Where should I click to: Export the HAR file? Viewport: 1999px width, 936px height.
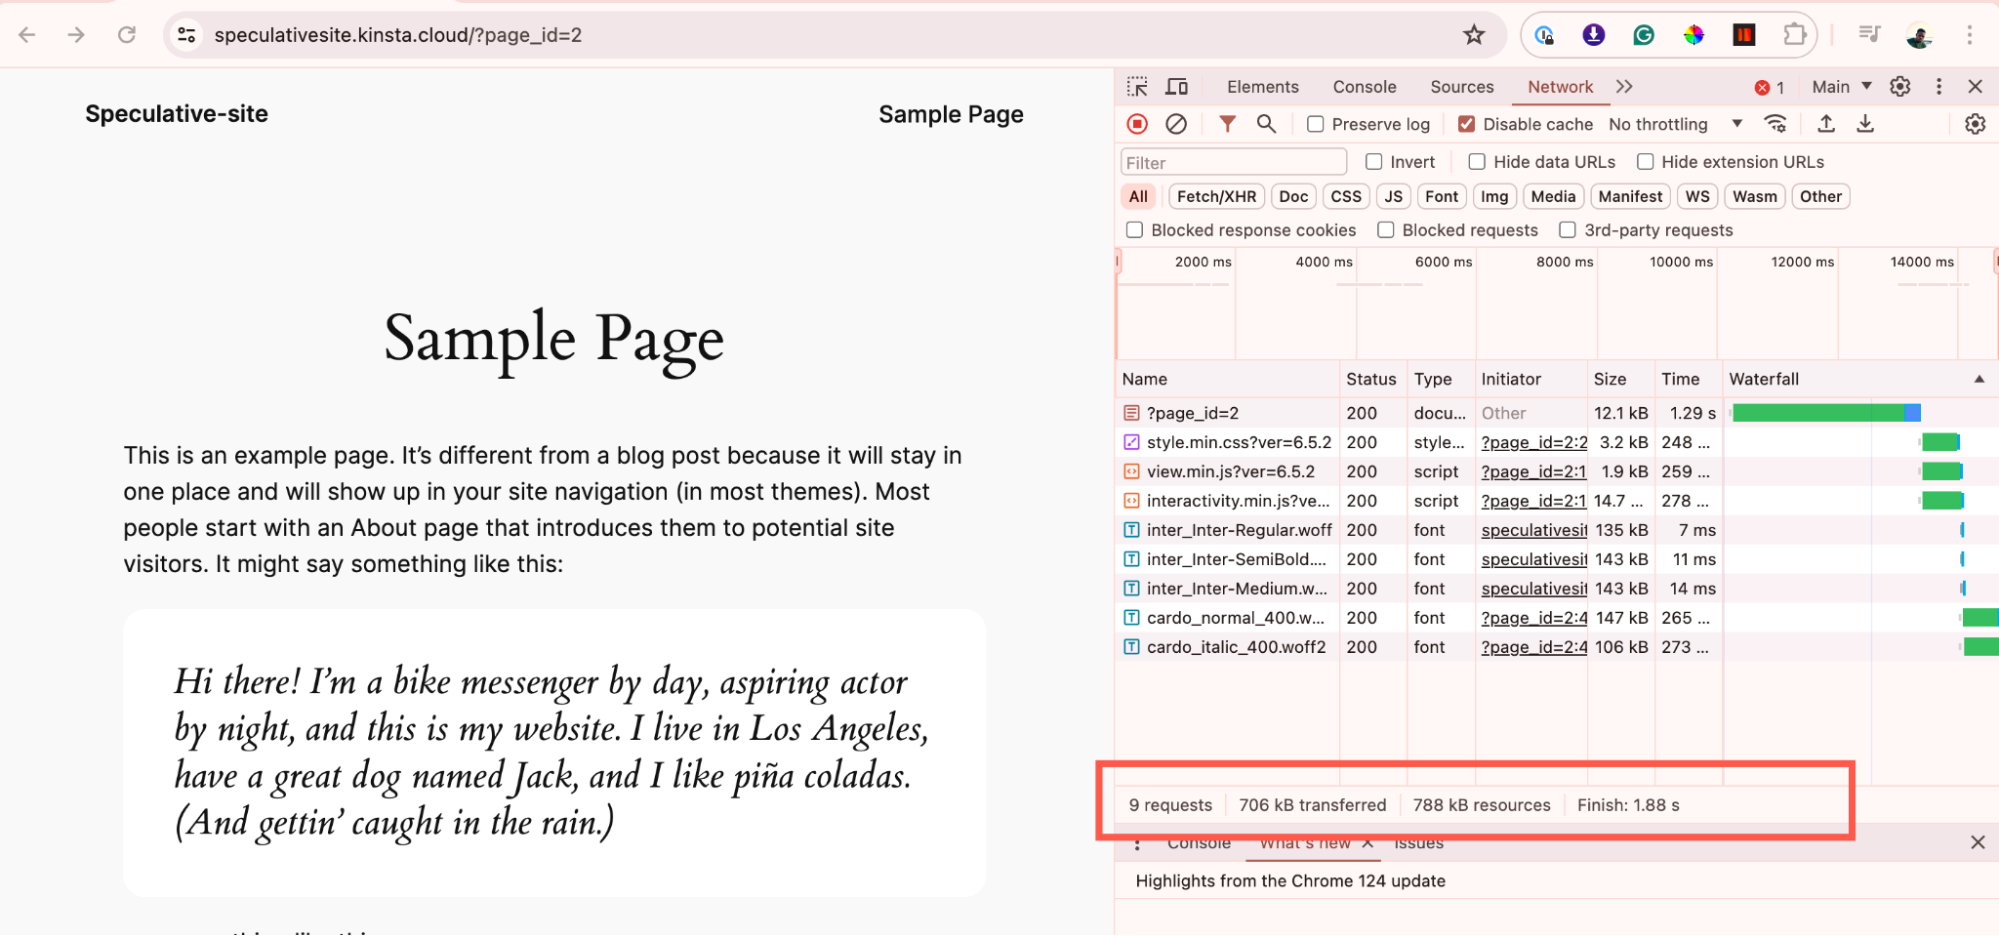[x=1864, y=123]
